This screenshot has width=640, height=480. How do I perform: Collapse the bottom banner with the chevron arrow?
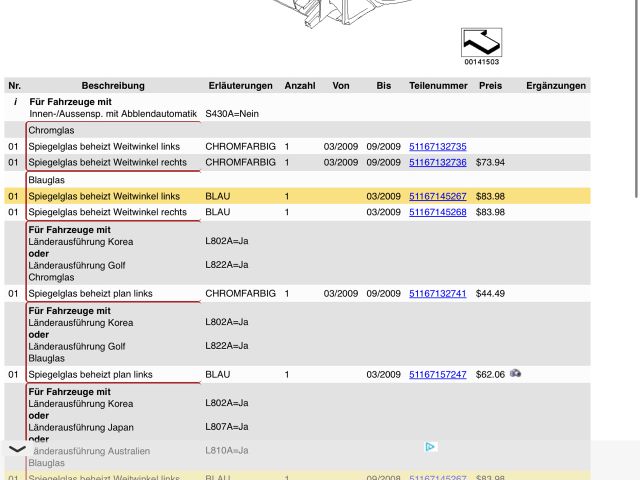[x=17, y=450]
